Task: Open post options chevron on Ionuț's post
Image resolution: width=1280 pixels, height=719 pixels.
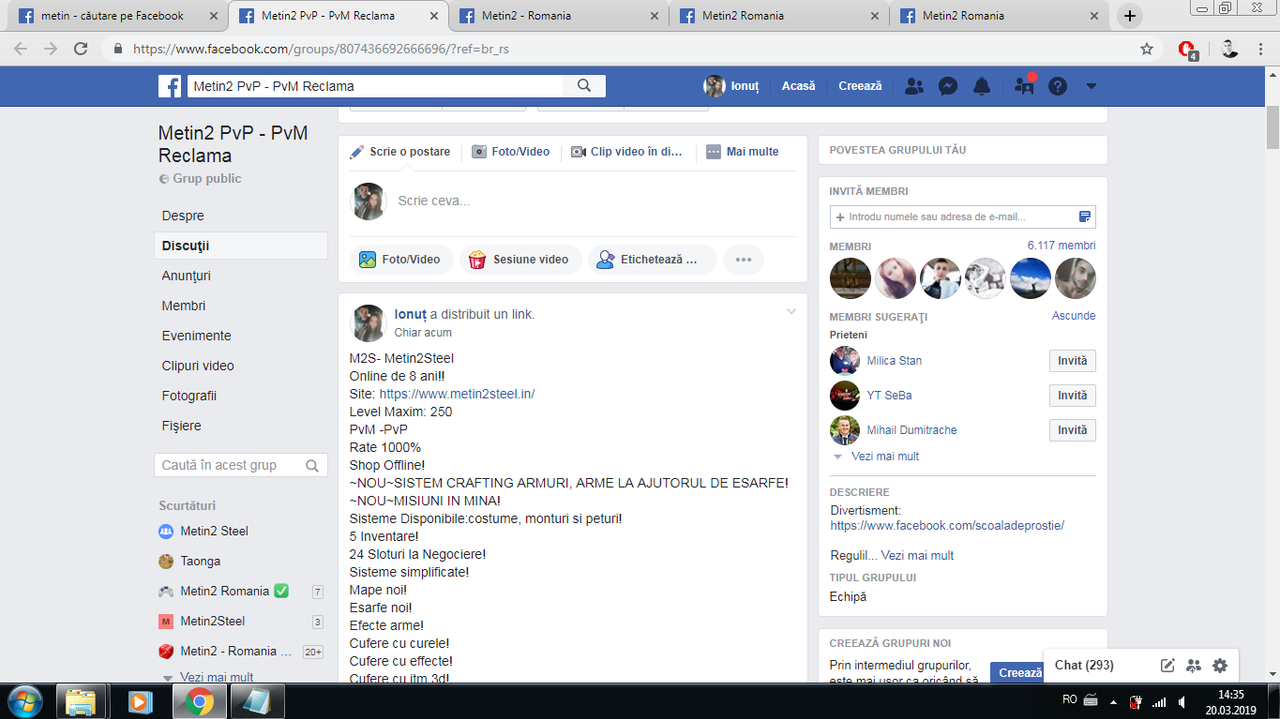Action: [791, 312]
